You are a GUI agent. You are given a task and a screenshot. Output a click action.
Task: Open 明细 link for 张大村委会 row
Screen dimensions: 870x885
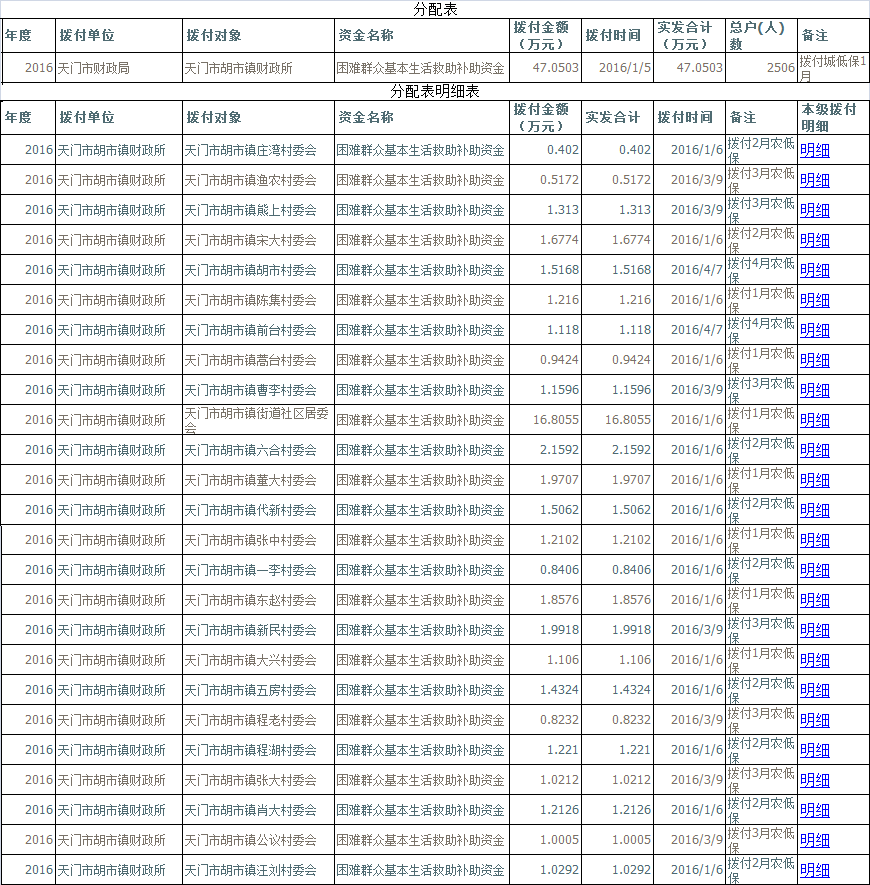[815, 780]
